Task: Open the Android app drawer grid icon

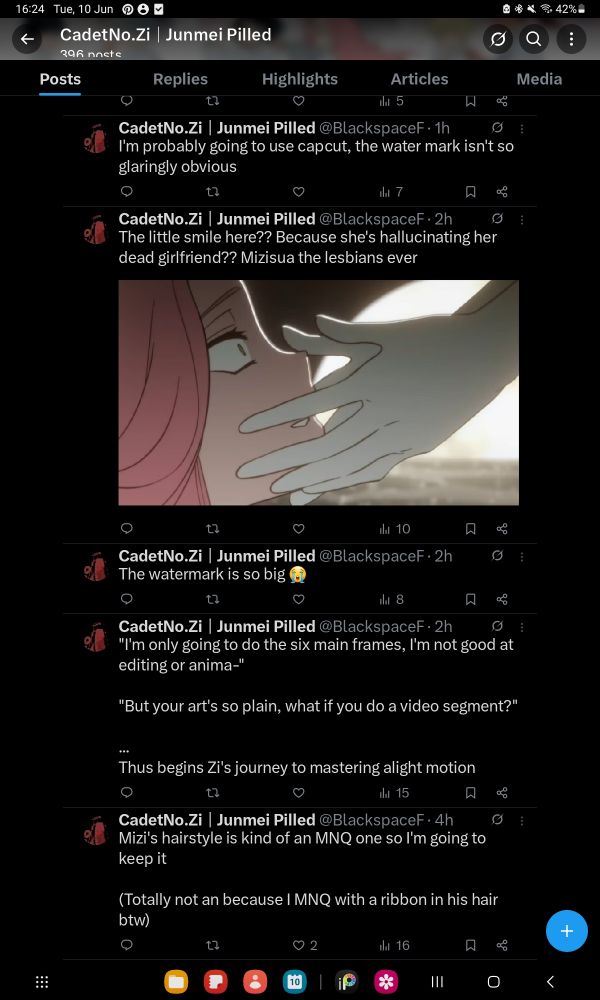Action: (x=41, y=982)
